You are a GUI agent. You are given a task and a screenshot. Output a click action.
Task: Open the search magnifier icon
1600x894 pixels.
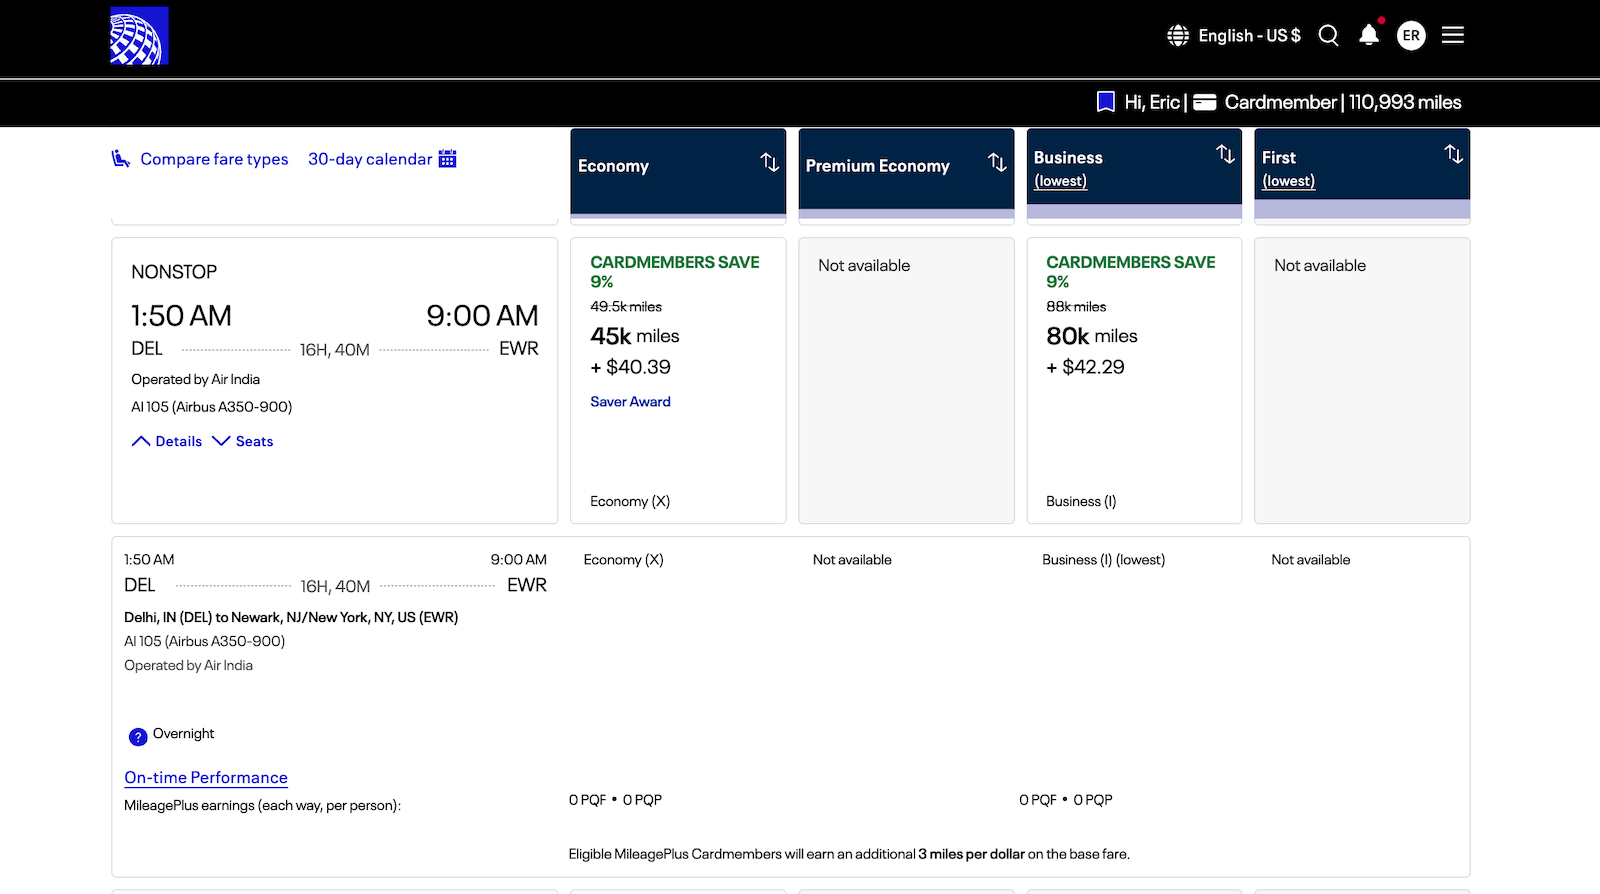[x=1328, y=36]
